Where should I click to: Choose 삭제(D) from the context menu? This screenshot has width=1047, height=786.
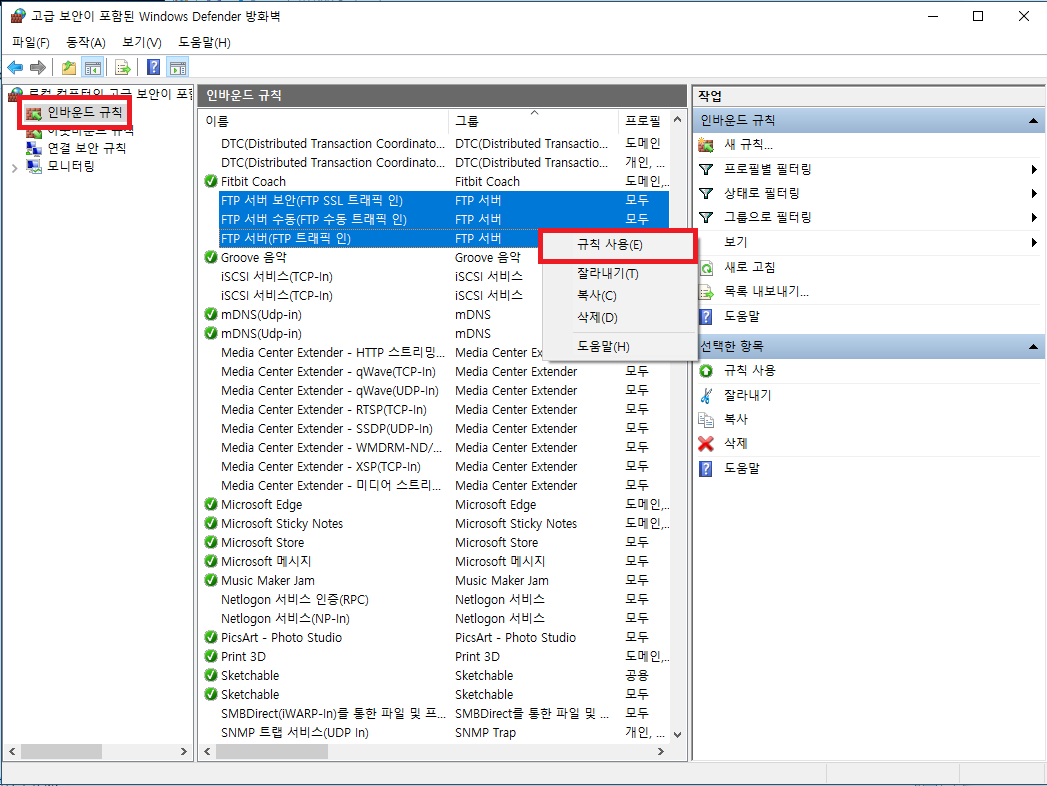pyautogui.click(x=617, y=318)
